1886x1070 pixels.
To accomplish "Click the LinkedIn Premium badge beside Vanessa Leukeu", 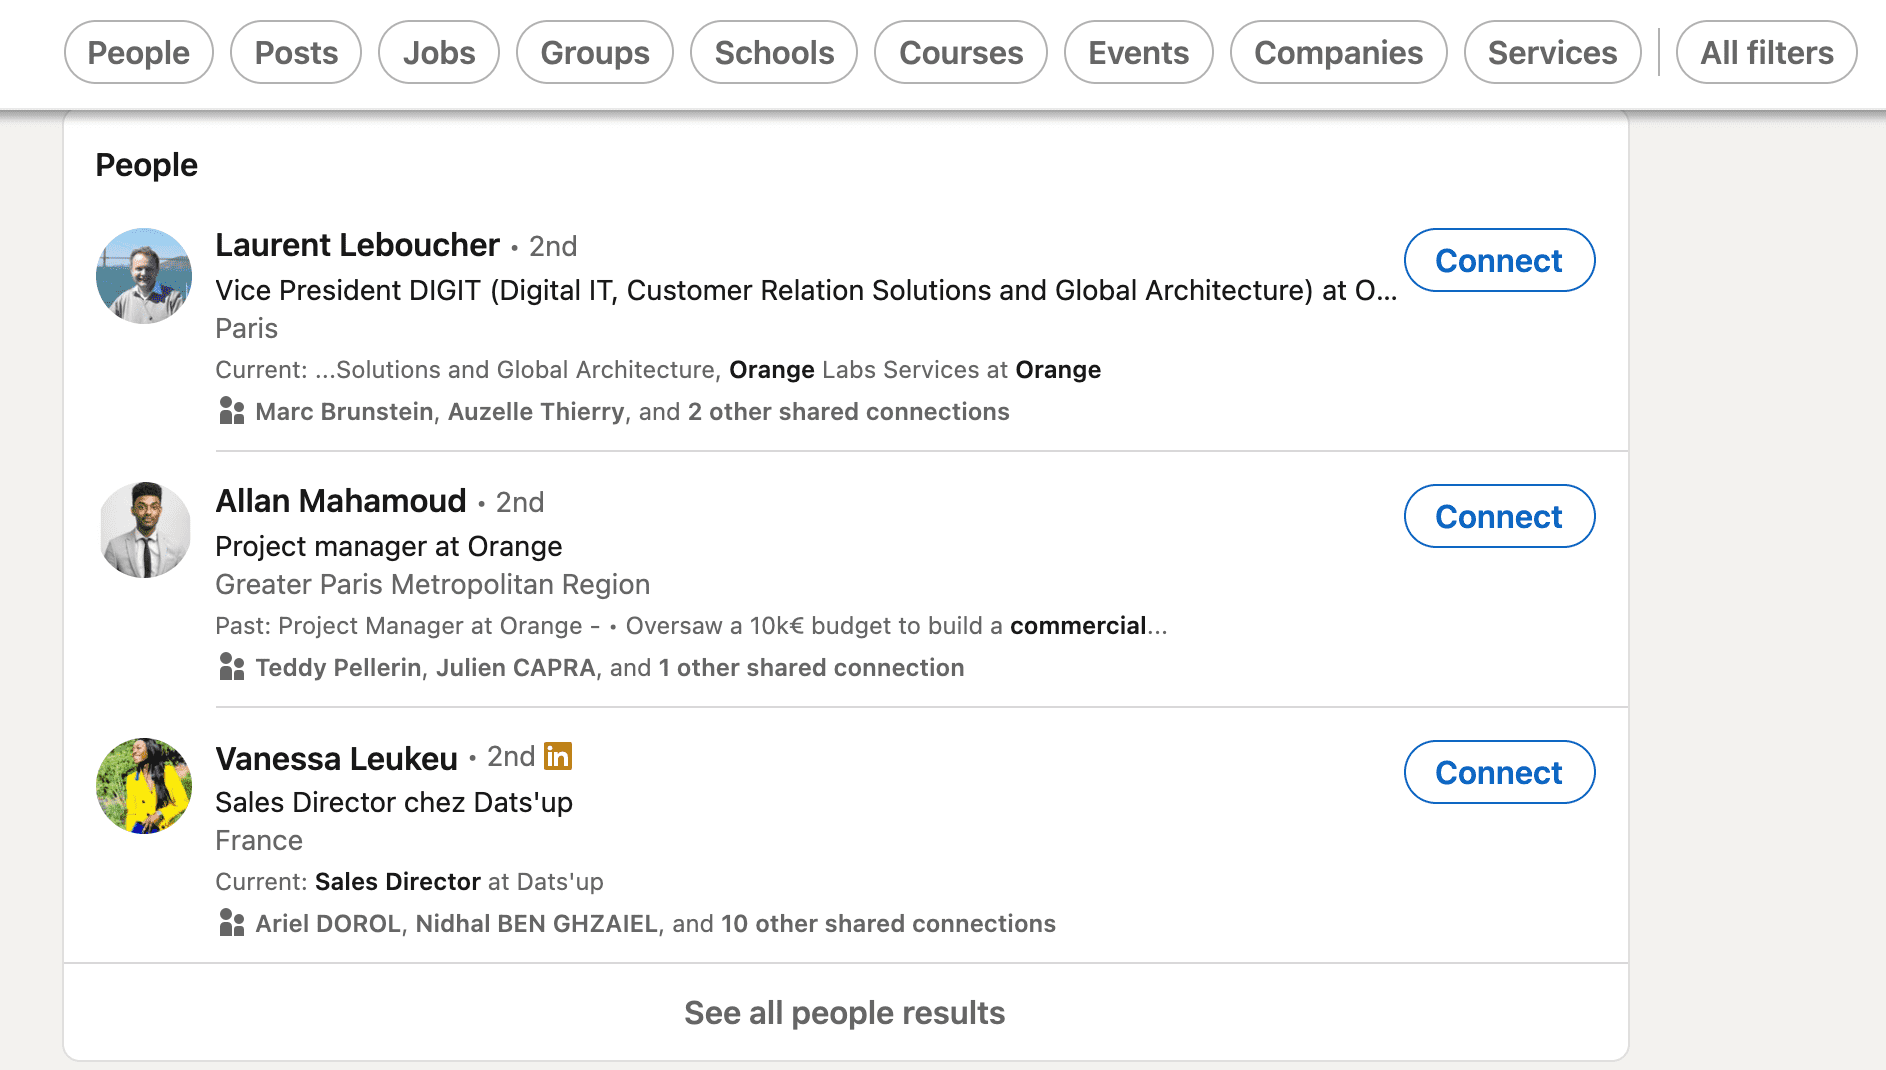I will [558, 757].
